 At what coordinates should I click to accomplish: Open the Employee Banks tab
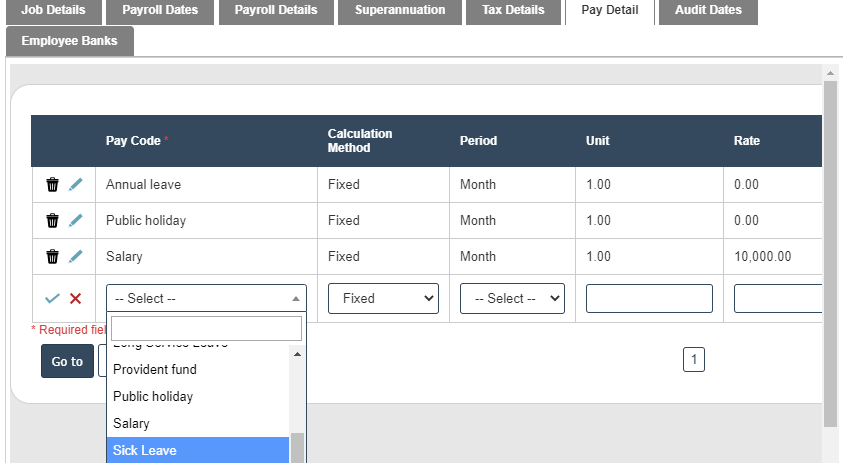coord(69,41)
